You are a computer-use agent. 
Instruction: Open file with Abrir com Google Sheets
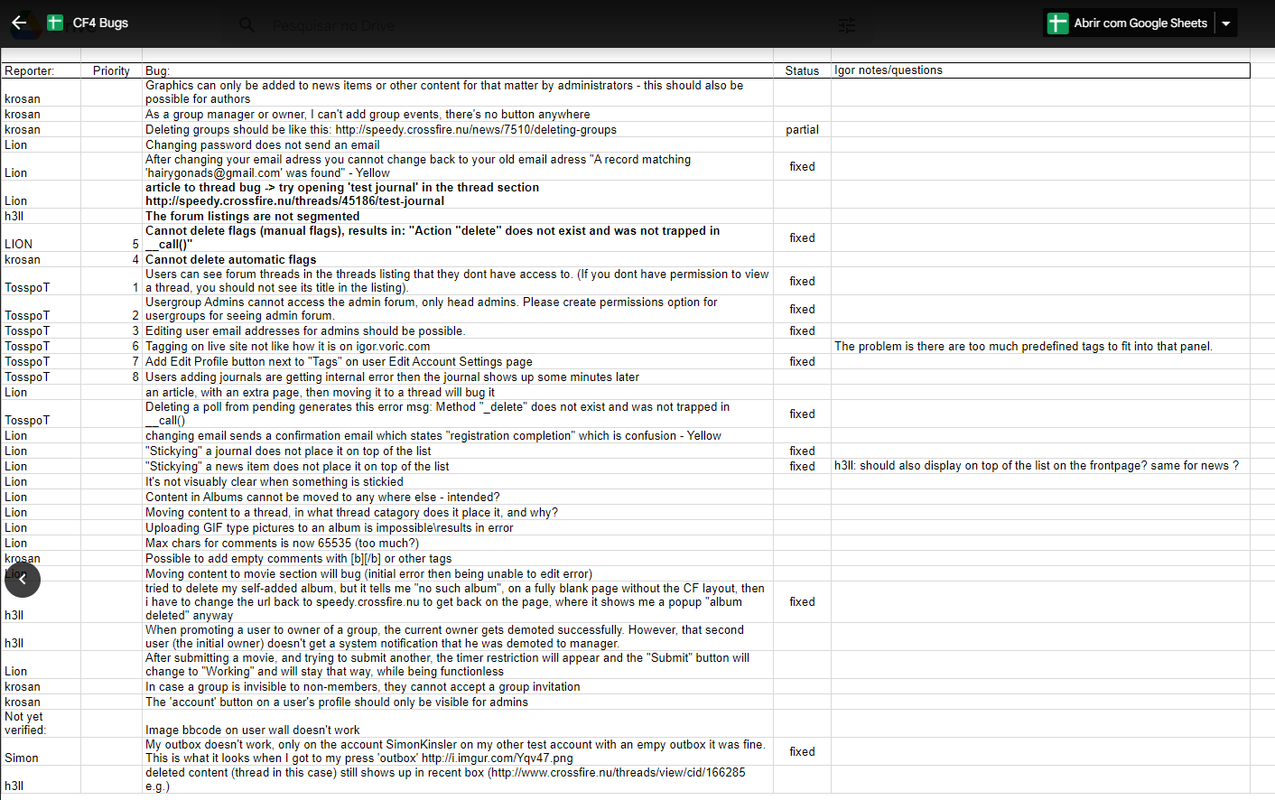[1128, 23]
